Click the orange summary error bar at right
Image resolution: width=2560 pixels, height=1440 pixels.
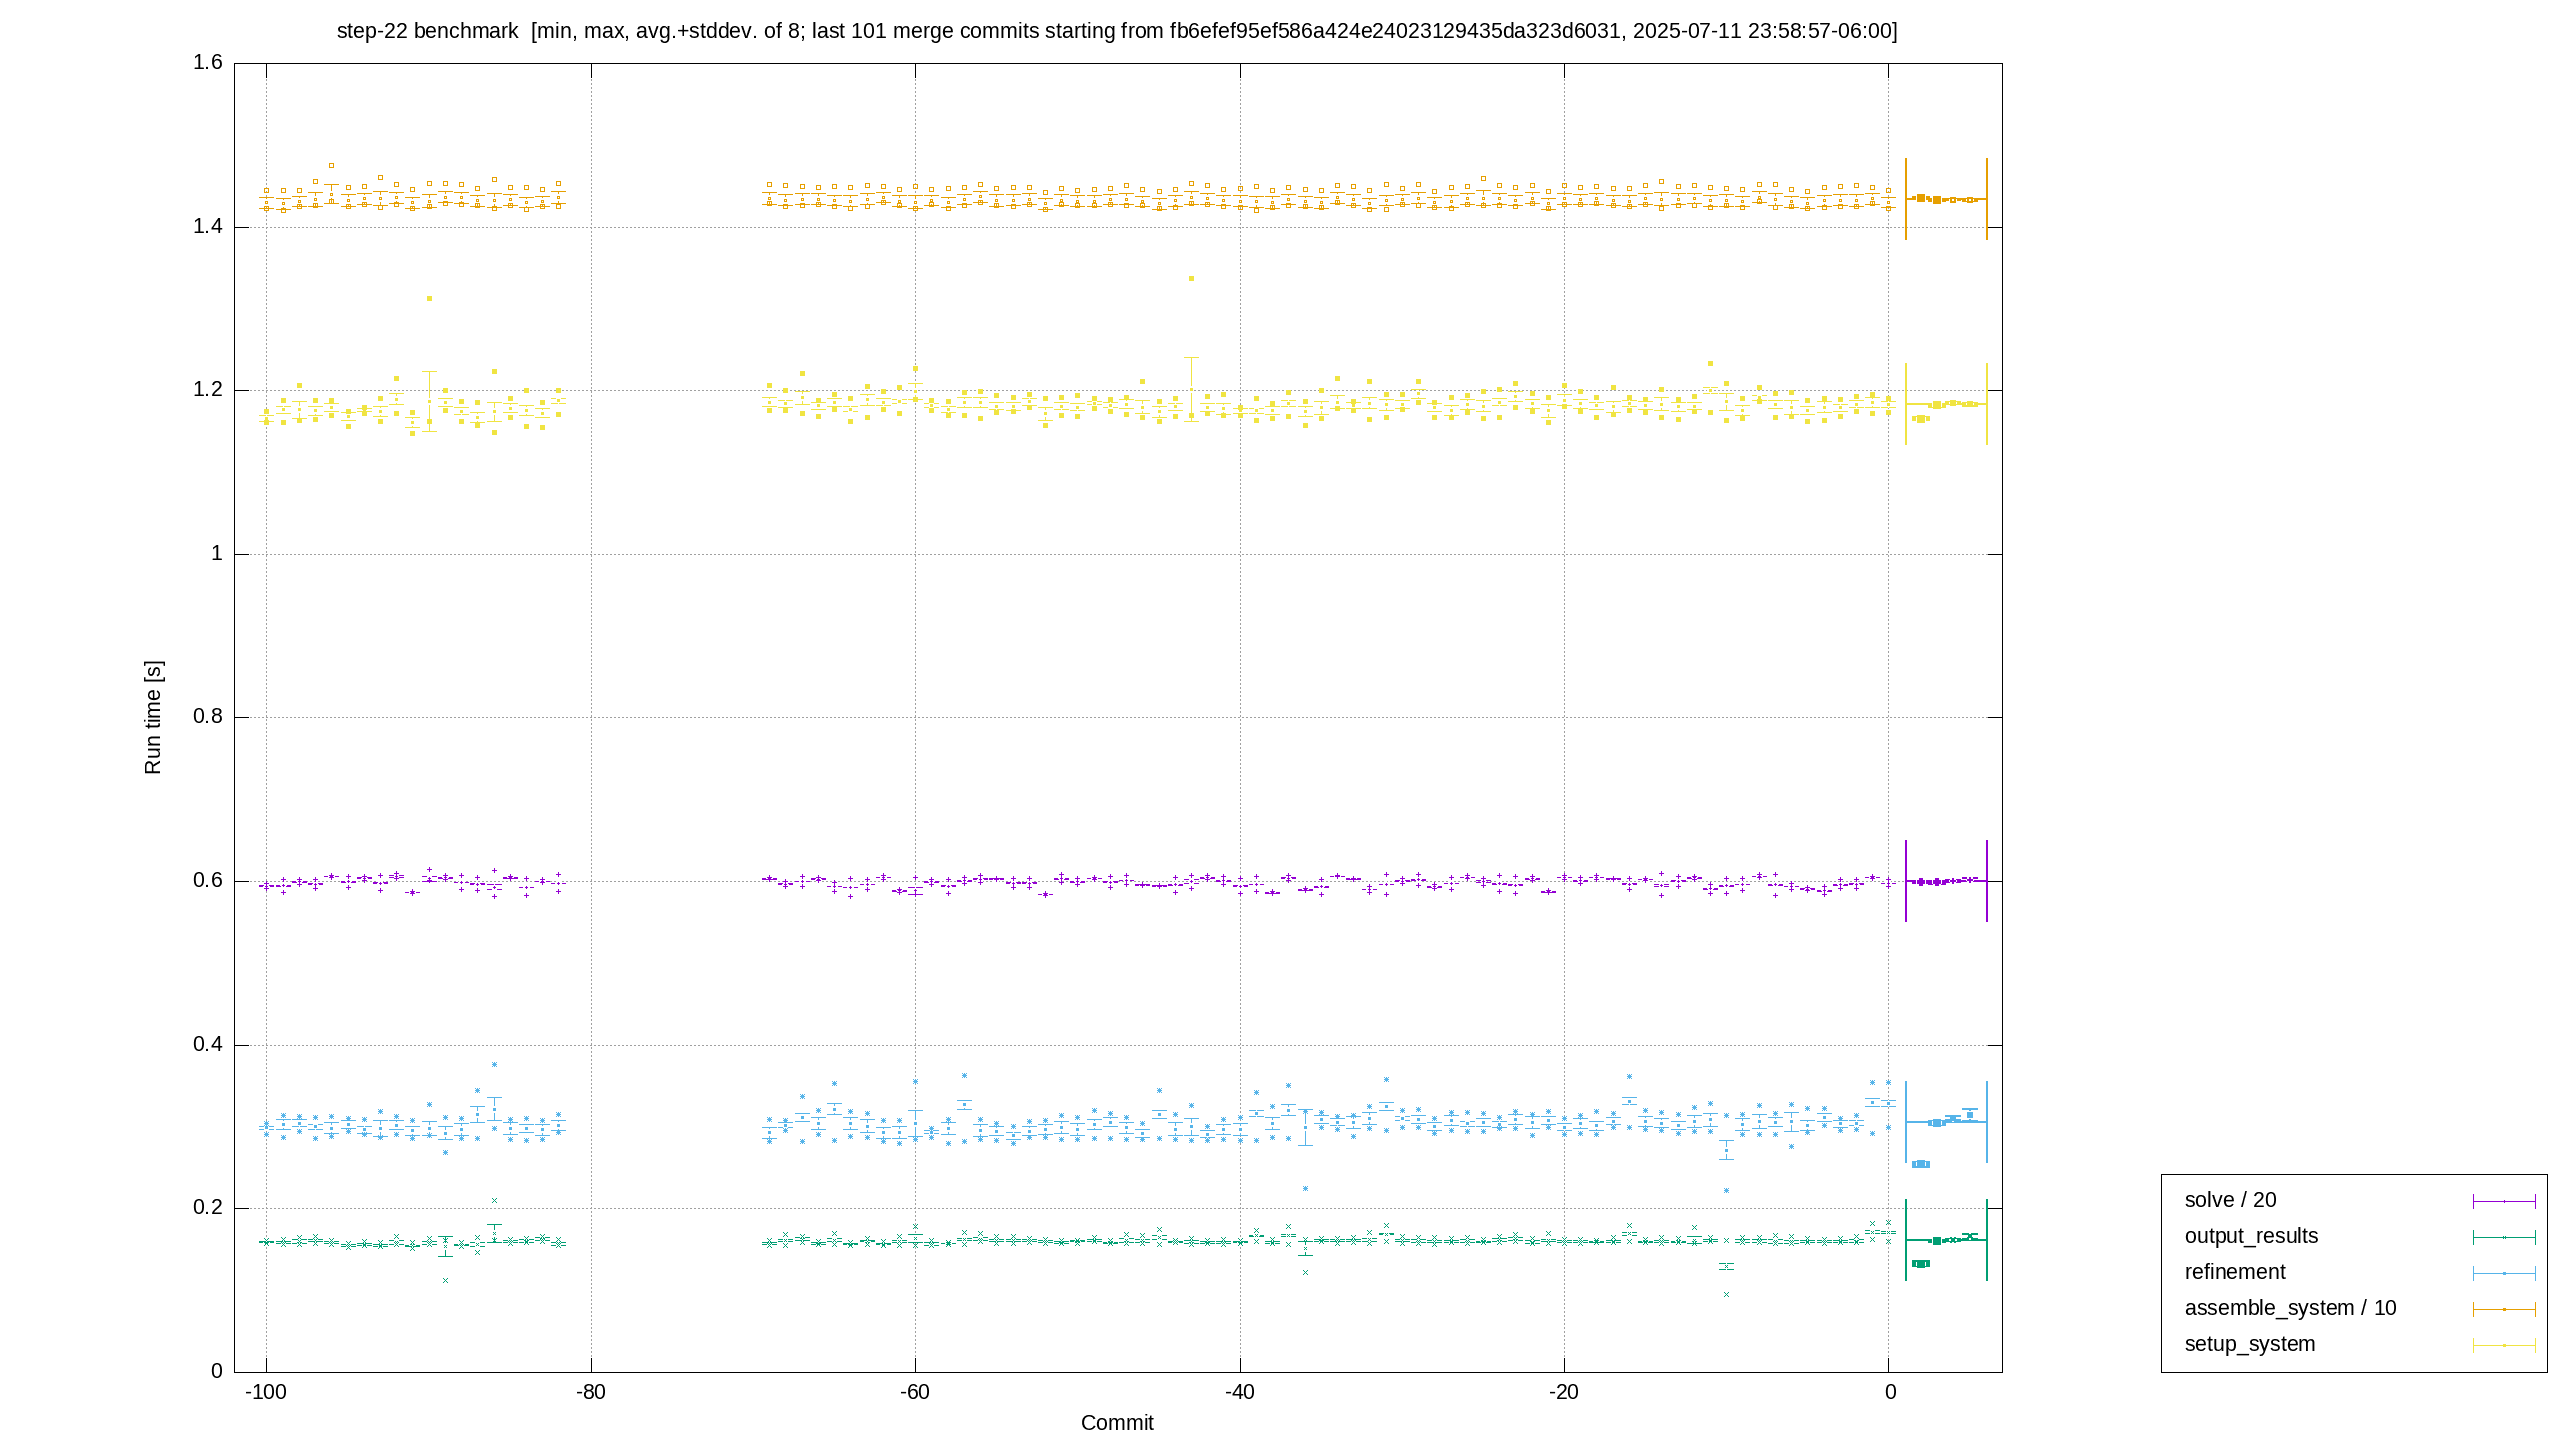point(1946,199)
